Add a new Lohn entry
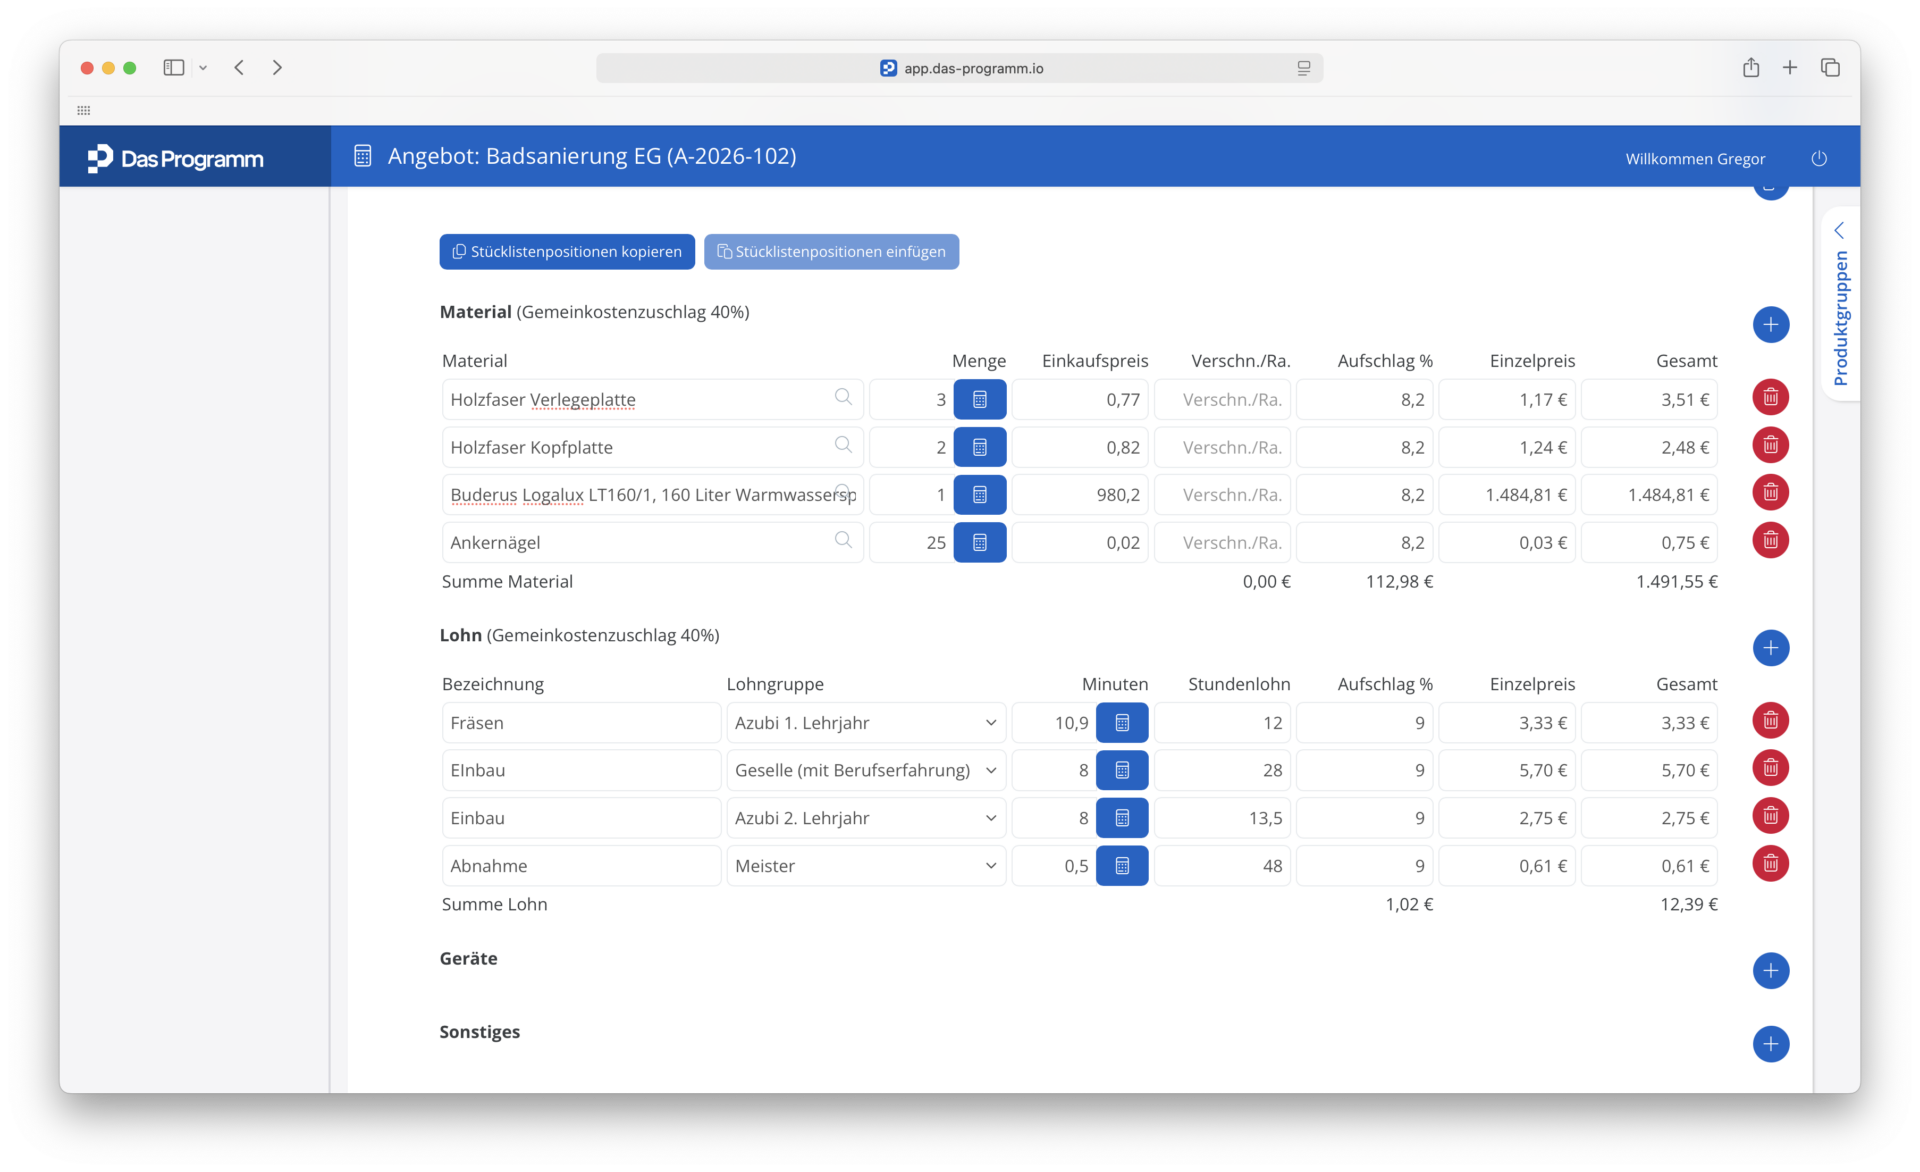 coord(1770,648)
